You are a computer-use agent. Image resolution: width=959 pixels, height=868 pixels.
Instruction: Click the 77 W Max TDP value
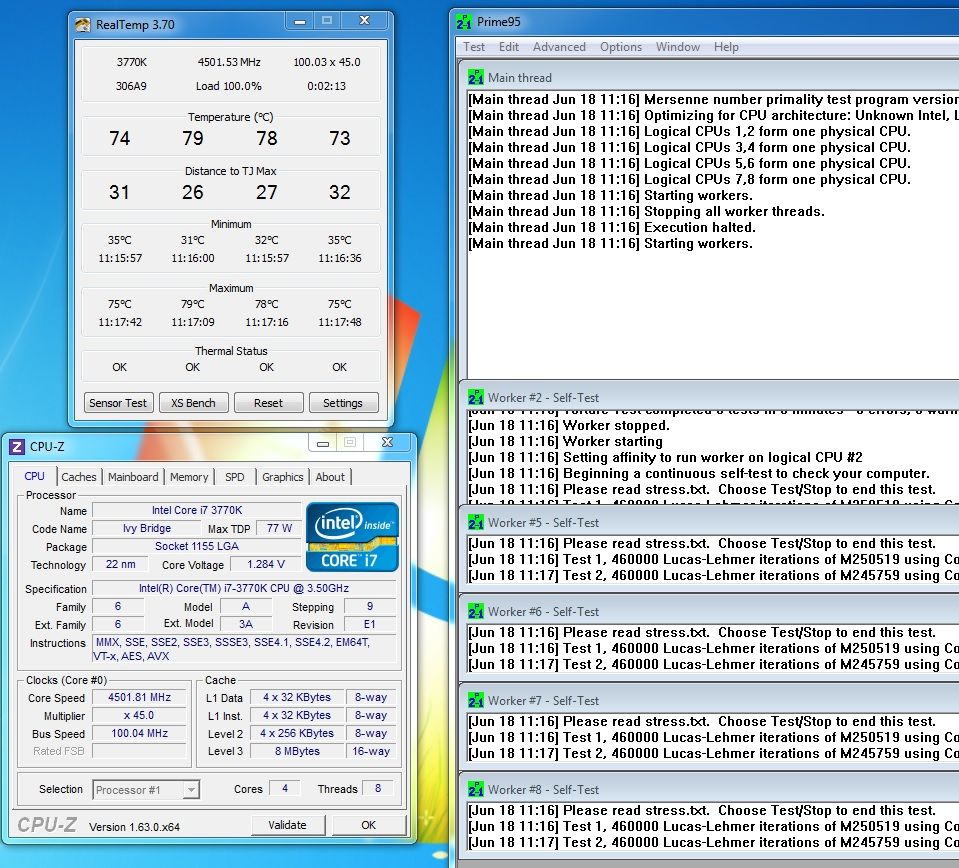[279, 529]
